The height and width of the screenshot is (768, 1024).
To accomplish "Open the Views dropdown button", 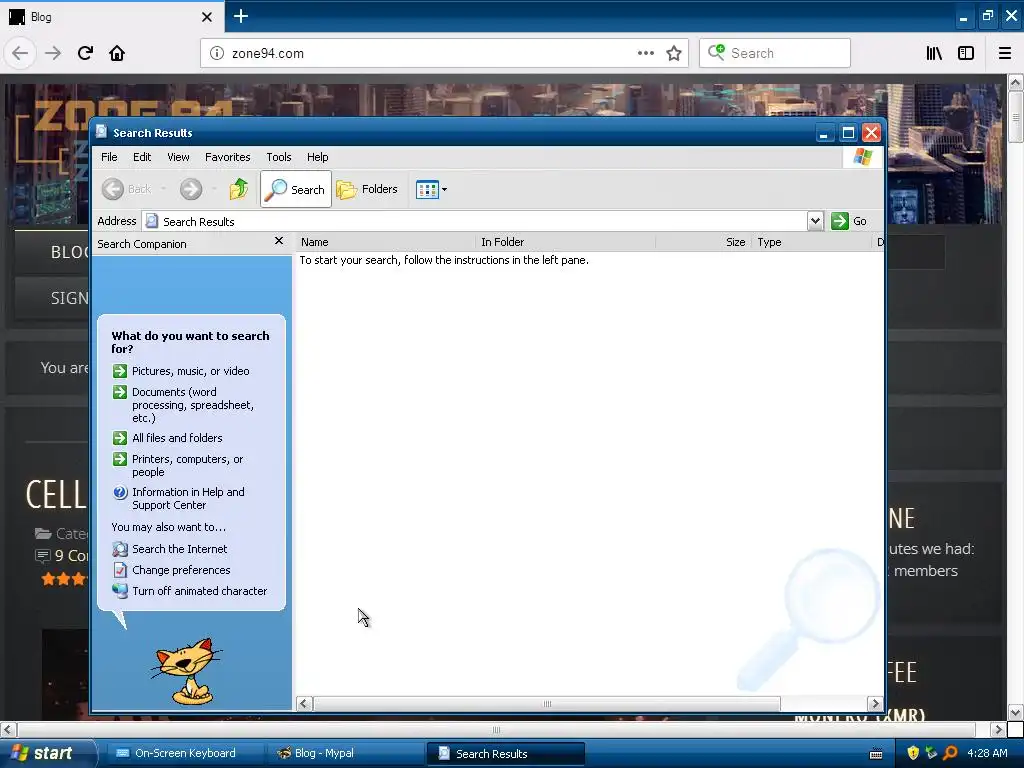I will 431,189.
